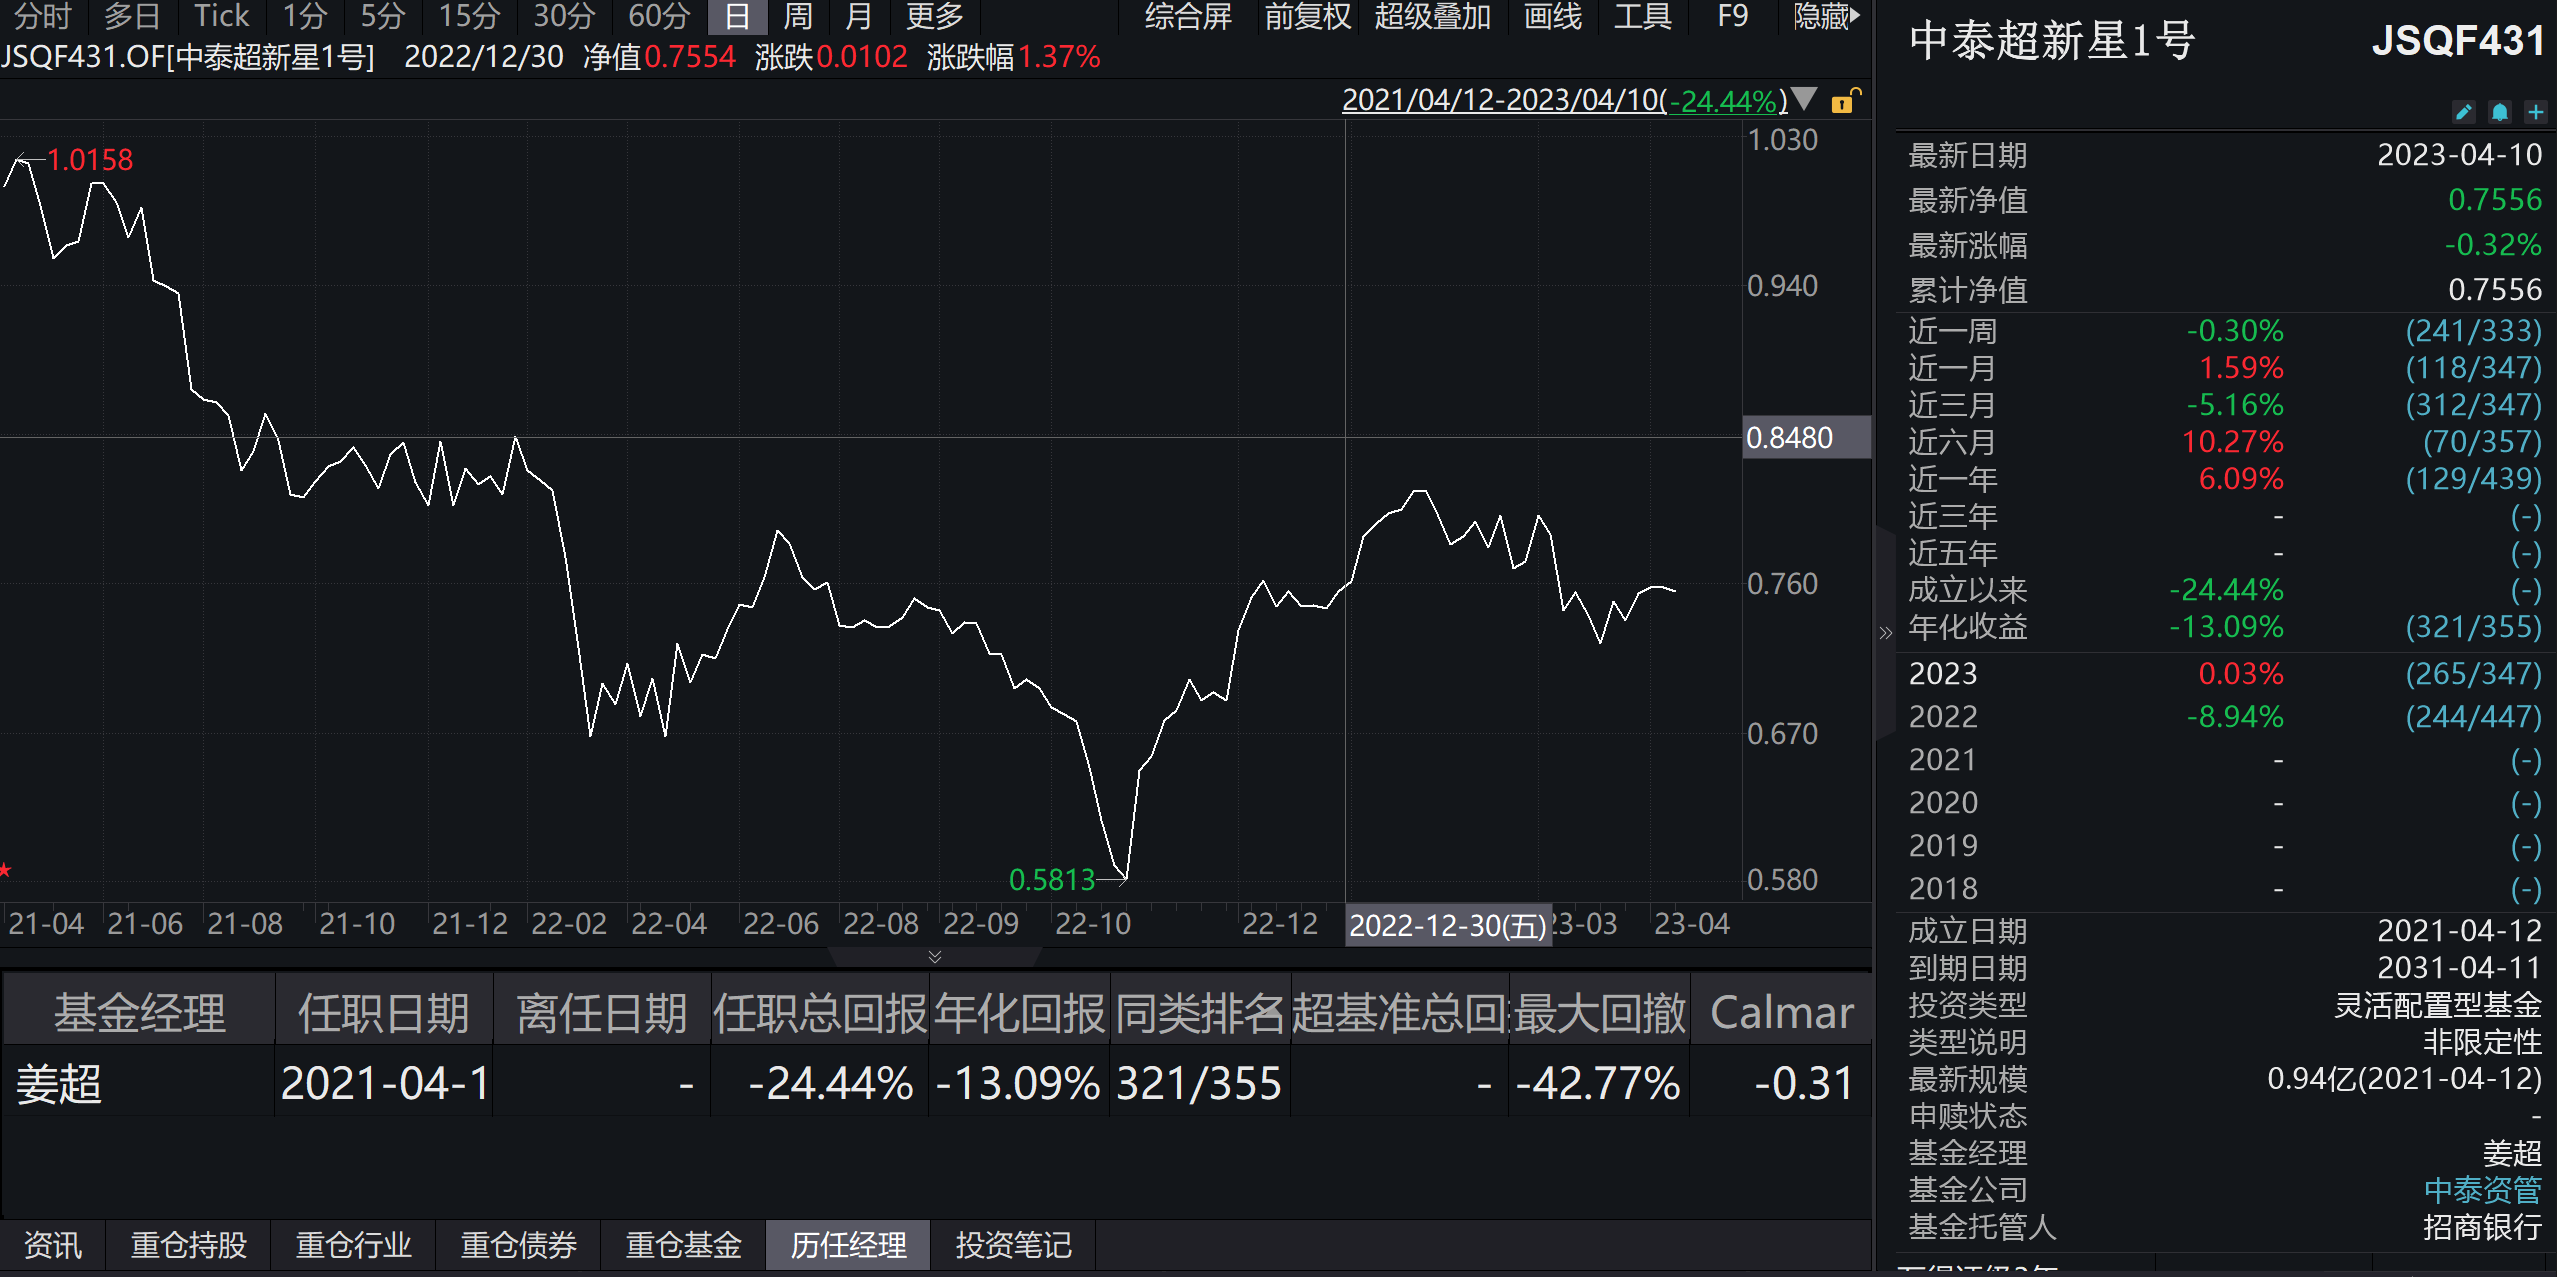The height and width of the screenshot is (1277, 2557).
Task: Click the 中泰资管 fund company link
Action: tap(2482, 1190)
